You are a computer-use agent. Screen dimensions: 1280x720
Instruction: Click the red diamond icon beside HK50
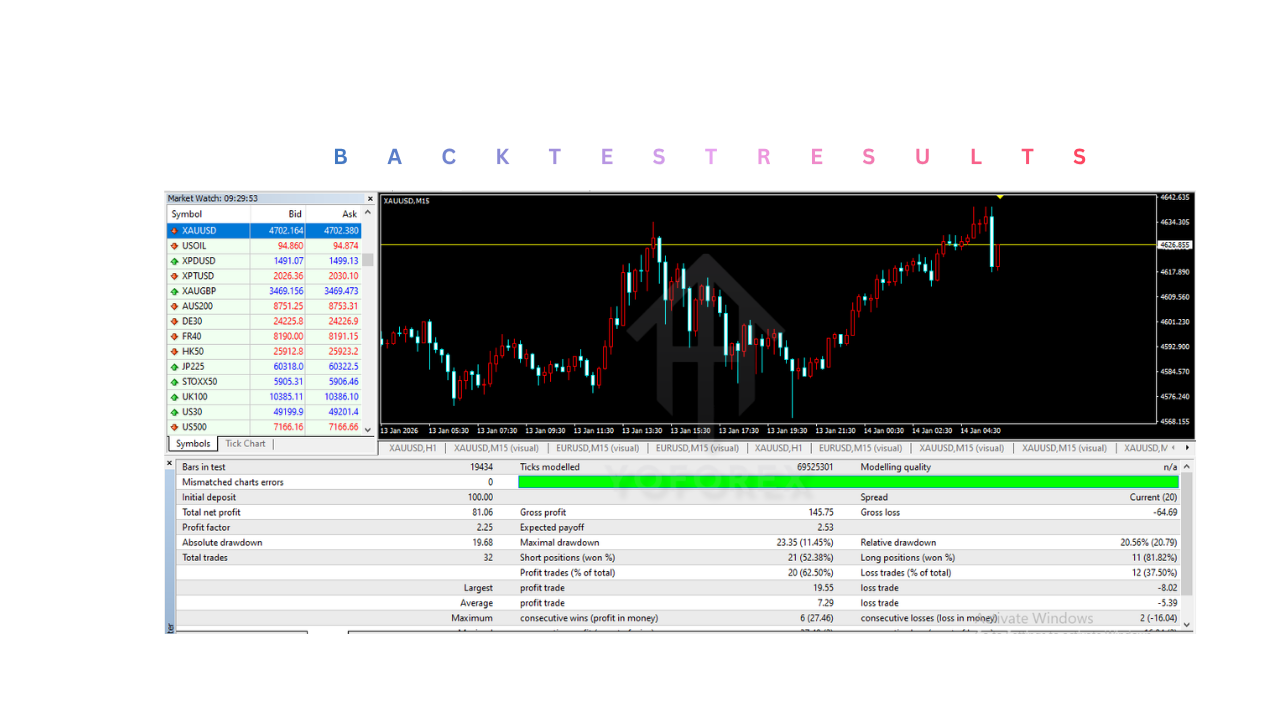click(x=174, y=350)
